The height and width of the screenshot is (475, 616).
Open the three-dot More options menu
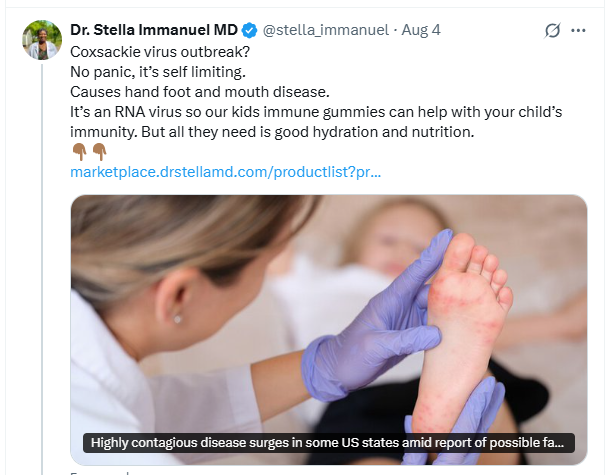click(x=578, y=30)
